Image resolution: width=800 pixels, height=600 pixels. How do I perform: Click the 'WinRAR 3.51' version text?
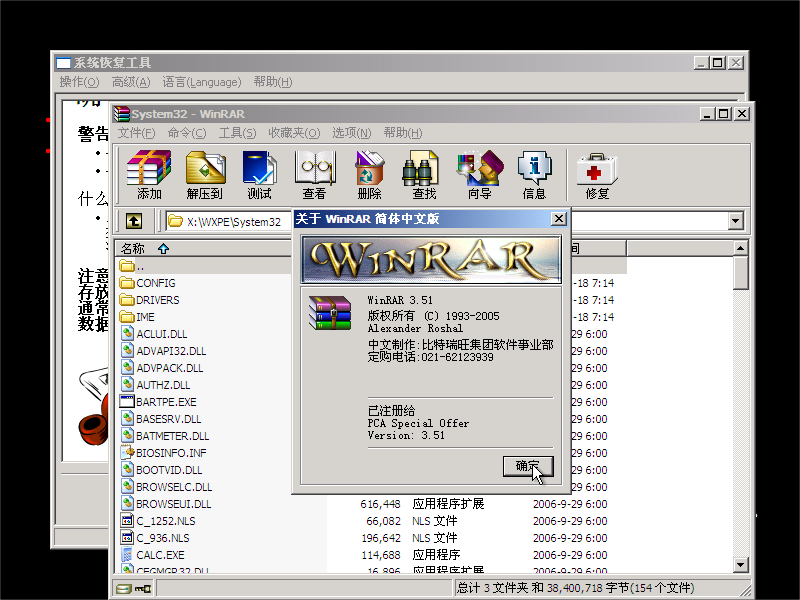coord(399,300)
